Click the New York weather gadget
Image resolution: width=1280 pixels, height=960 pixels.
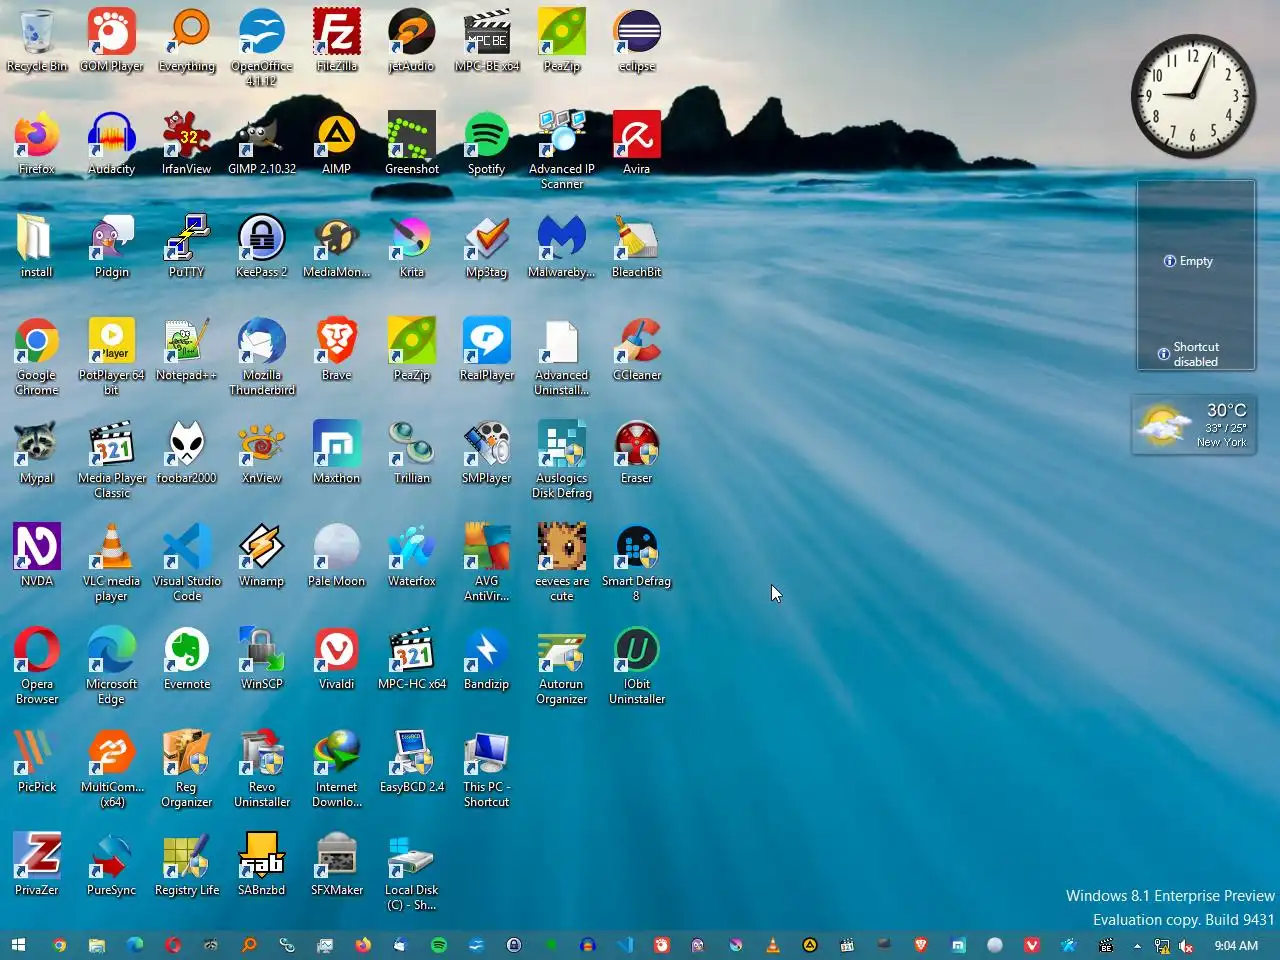pos(1194,425)
